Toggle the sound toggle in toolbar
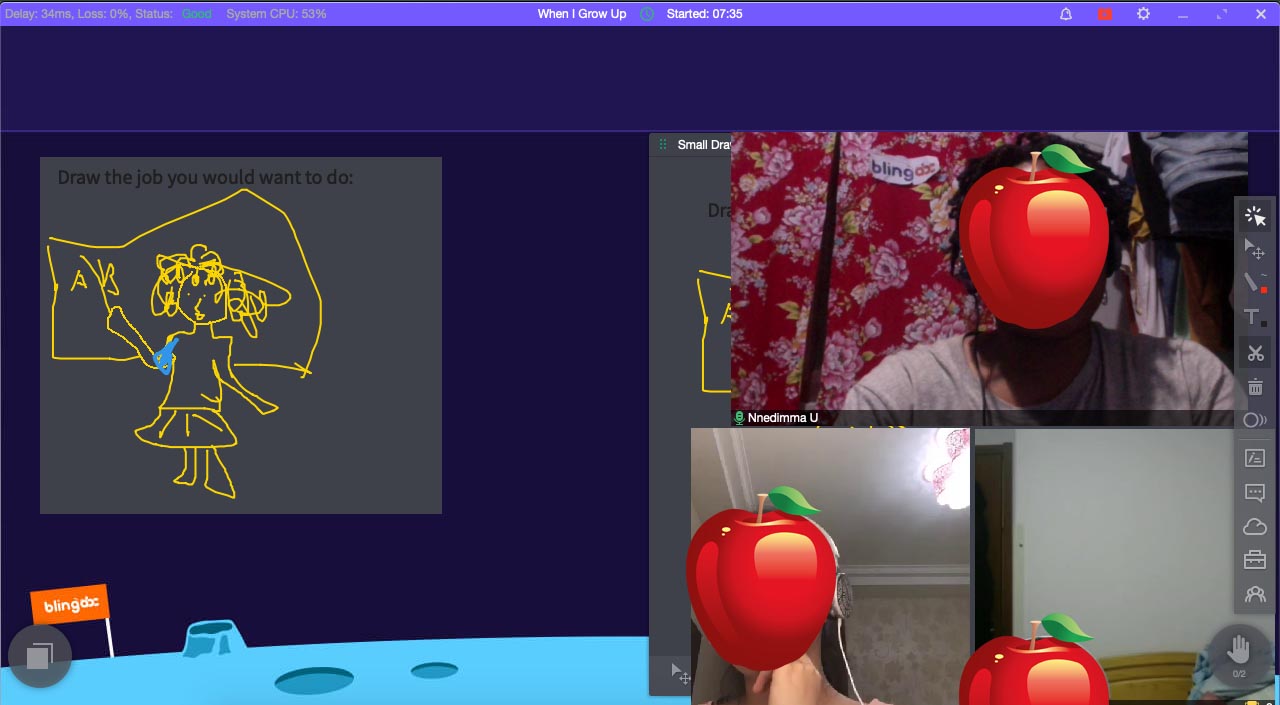The image size is (1280, 705). pyautogui.click(x=1255, y=421)
